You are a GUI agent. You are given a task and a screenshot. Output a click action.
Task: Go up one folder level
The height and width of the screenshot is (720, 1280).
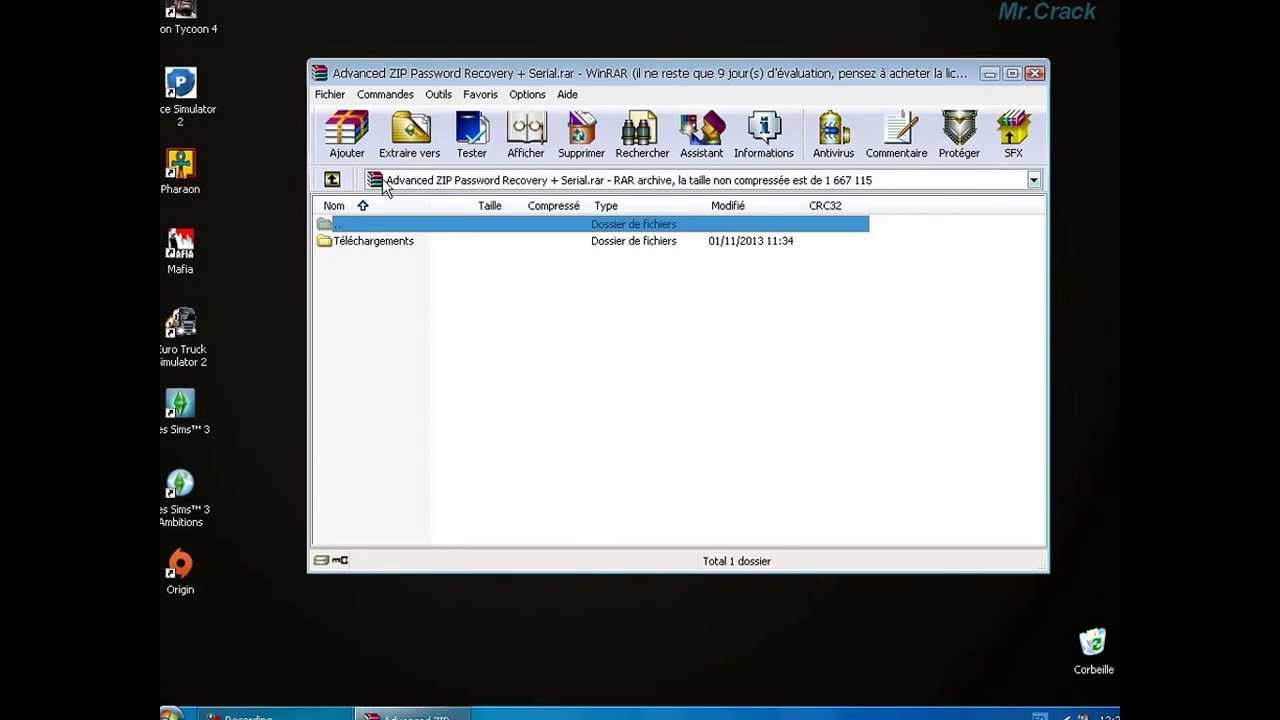coord(332,180)
